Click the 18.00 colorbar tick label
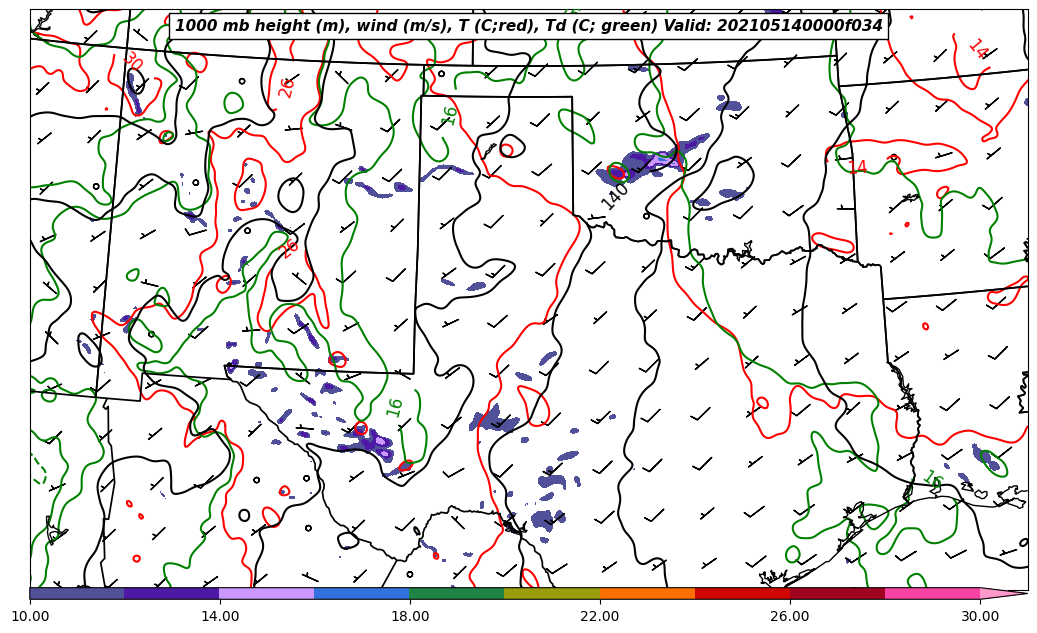Image resolution: width=1037 pixels, height=633 pixels. pyautogui.click(x=410, y=616)
